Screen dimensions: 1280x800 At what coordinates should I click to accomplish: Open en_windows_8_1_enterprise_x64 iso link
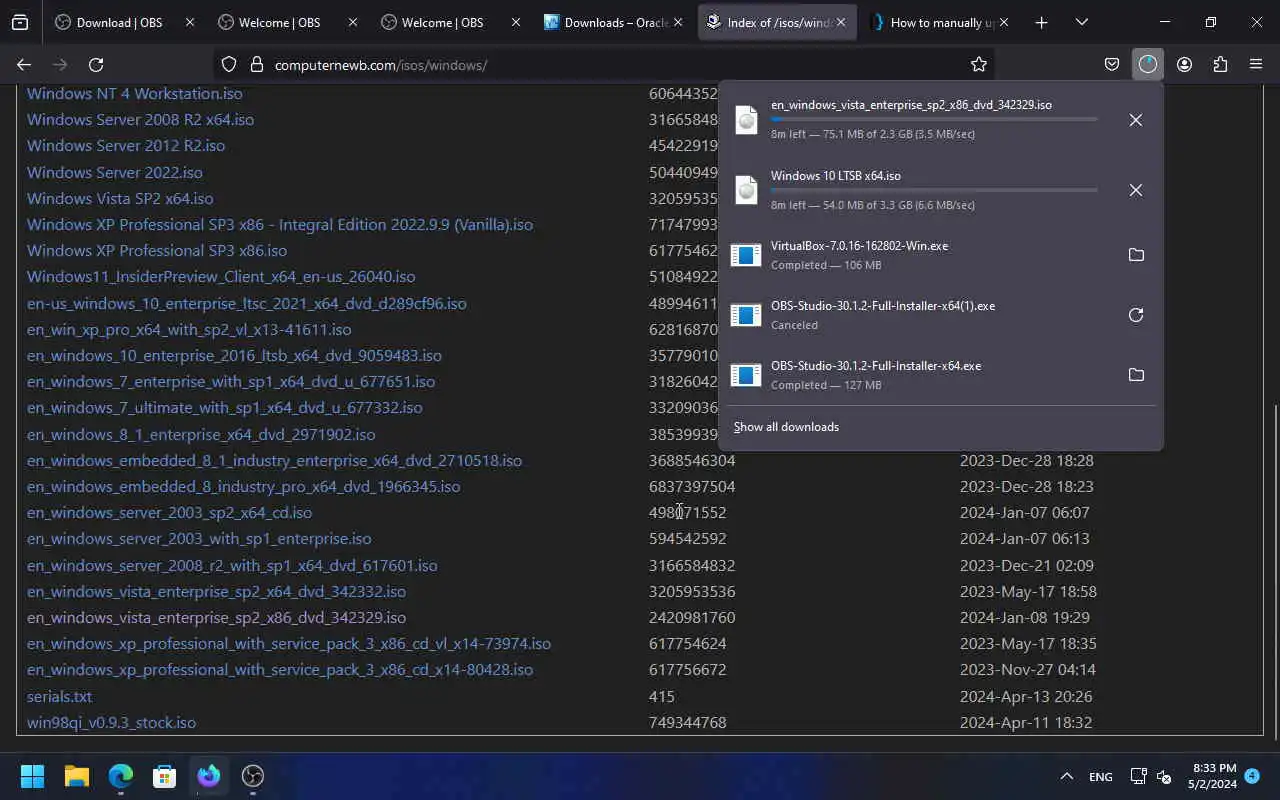click(x=201, y=434)
